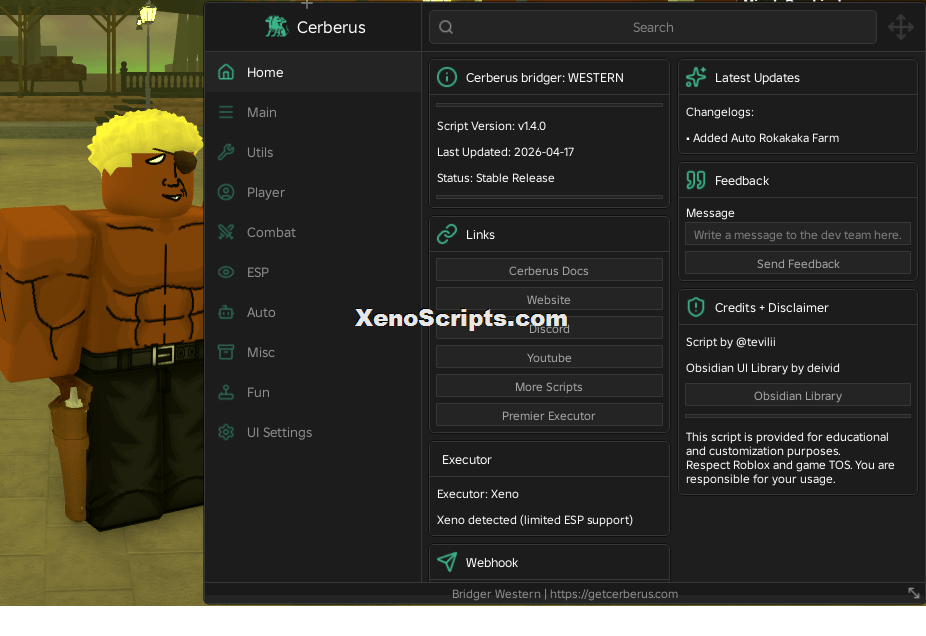Click 'Obsidian UI Library by deivid' text
Viewport: 926px width, 636px height.
pos(762,368)
